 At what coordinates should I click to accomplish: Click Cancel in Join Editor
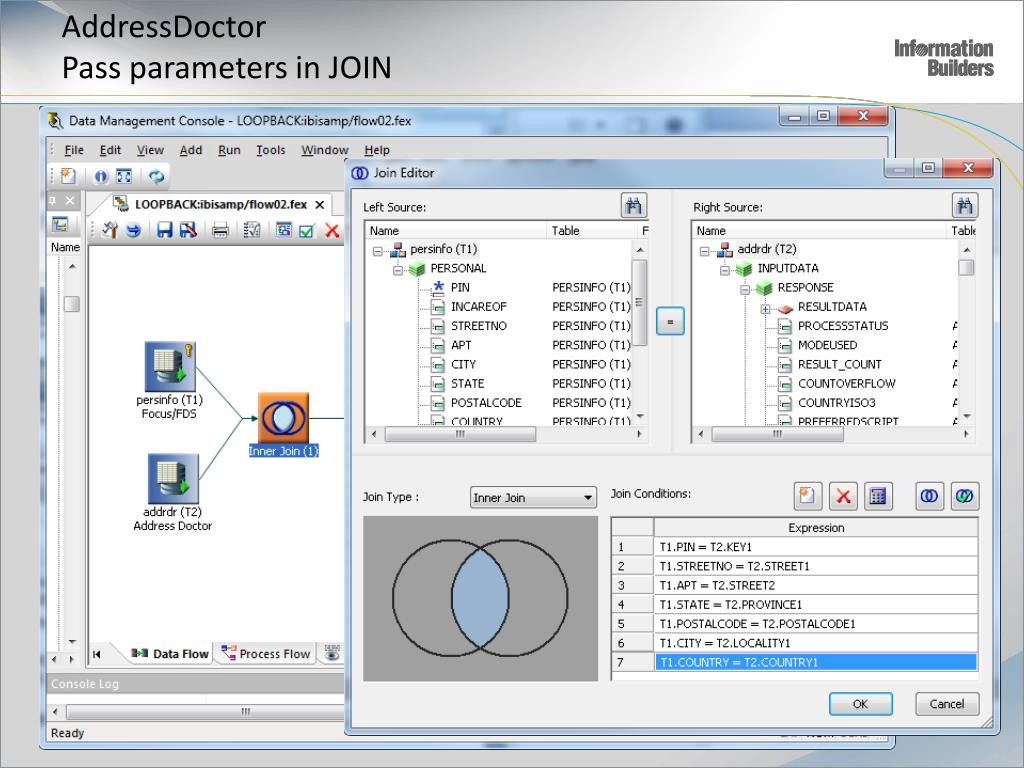[946, 704]
